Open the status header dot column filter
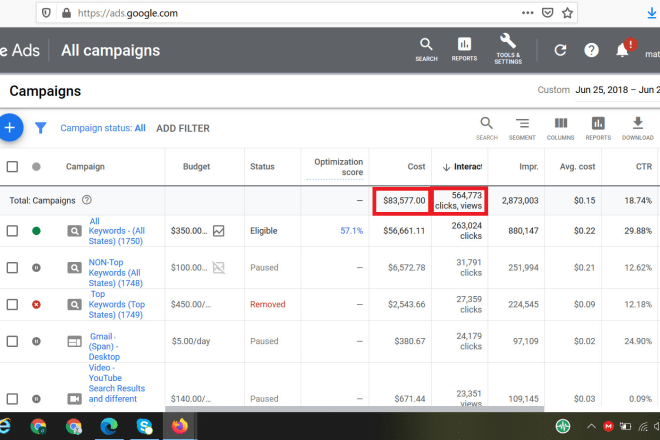The height and width of the screenshot is (440, 660). tap(36, 167)
